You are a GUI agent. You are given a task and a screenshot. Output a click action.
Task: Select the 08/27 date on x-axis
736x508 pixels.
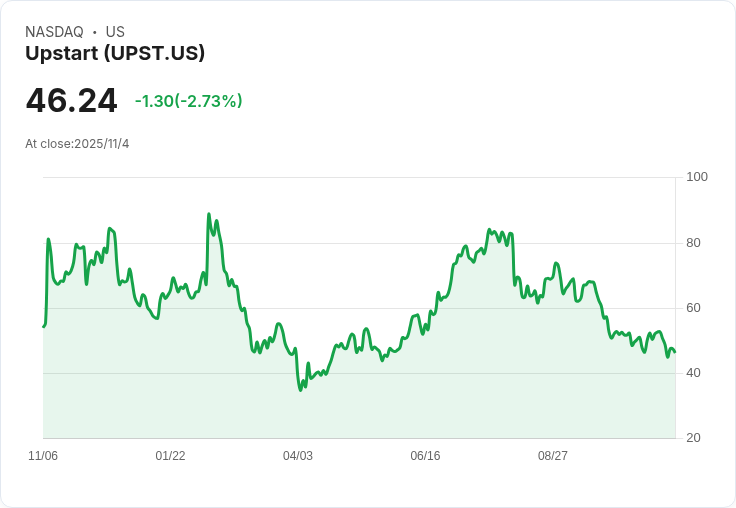click(553, 456)
